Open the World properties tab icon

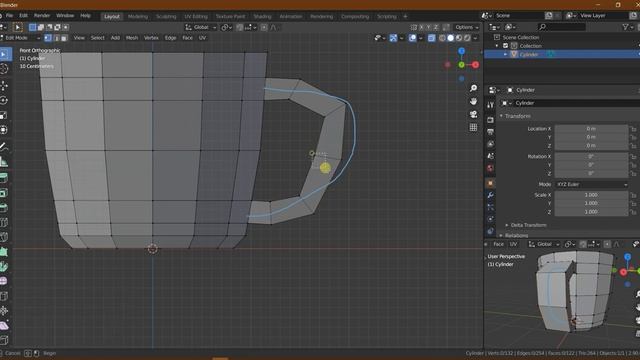(x=491, y=168)
